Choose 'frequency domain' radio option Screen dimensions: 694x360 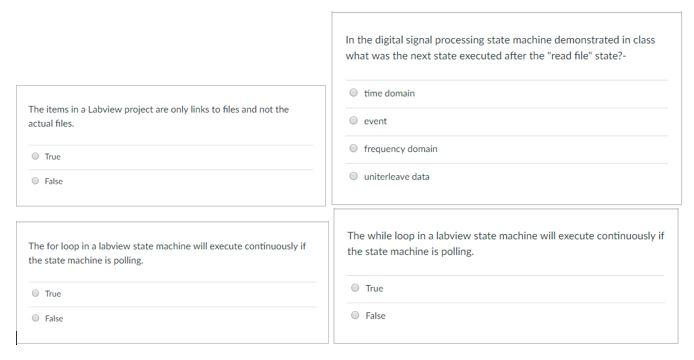[353, 148]
